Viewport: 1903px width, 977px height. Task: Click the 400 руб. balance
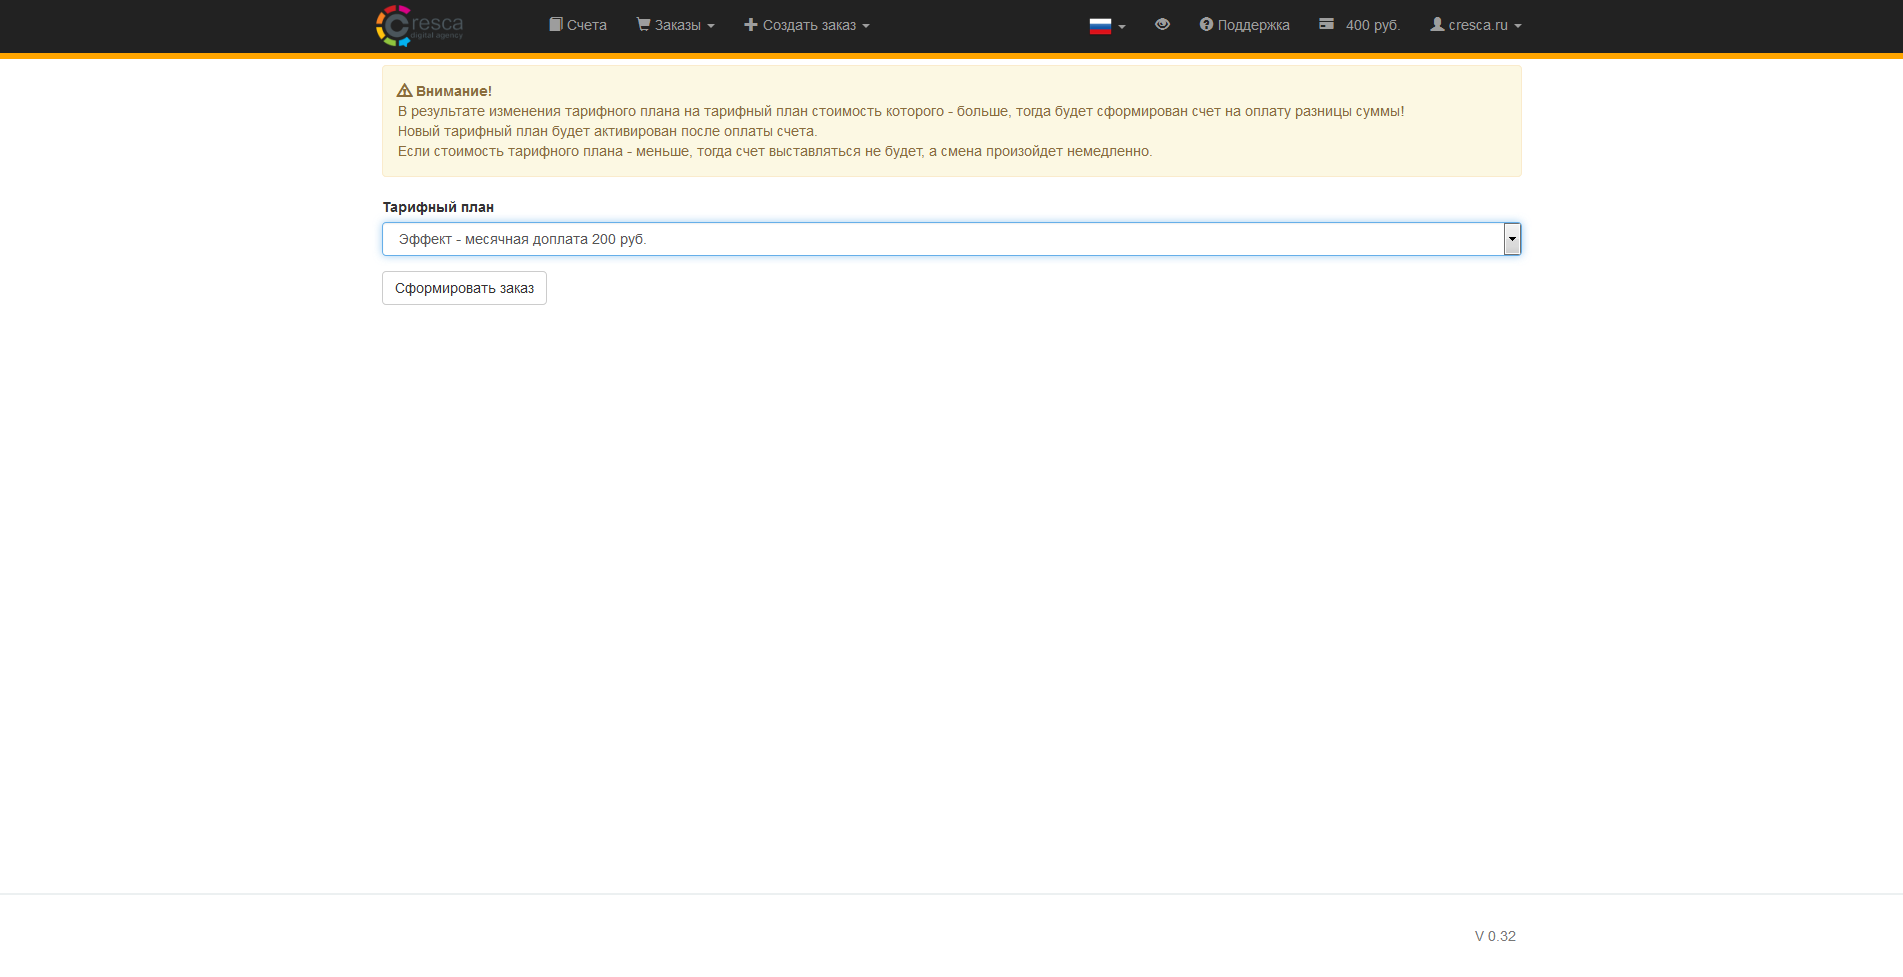1360,25
